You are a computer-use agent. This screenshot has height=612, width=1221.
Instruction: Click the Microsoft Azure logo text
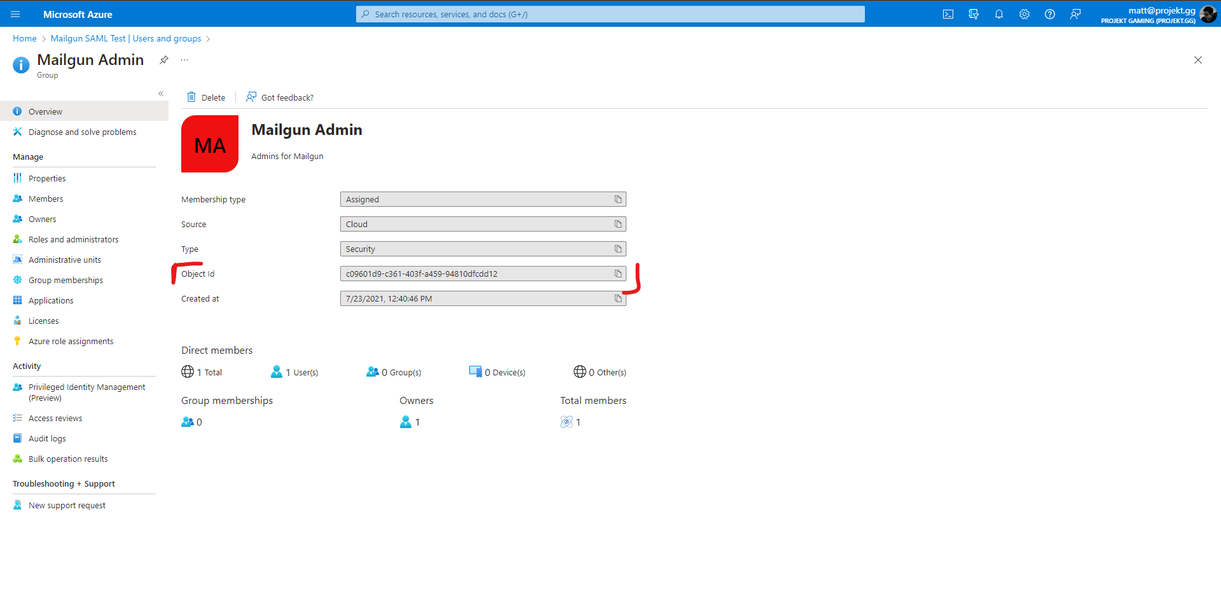coord(78,14)
